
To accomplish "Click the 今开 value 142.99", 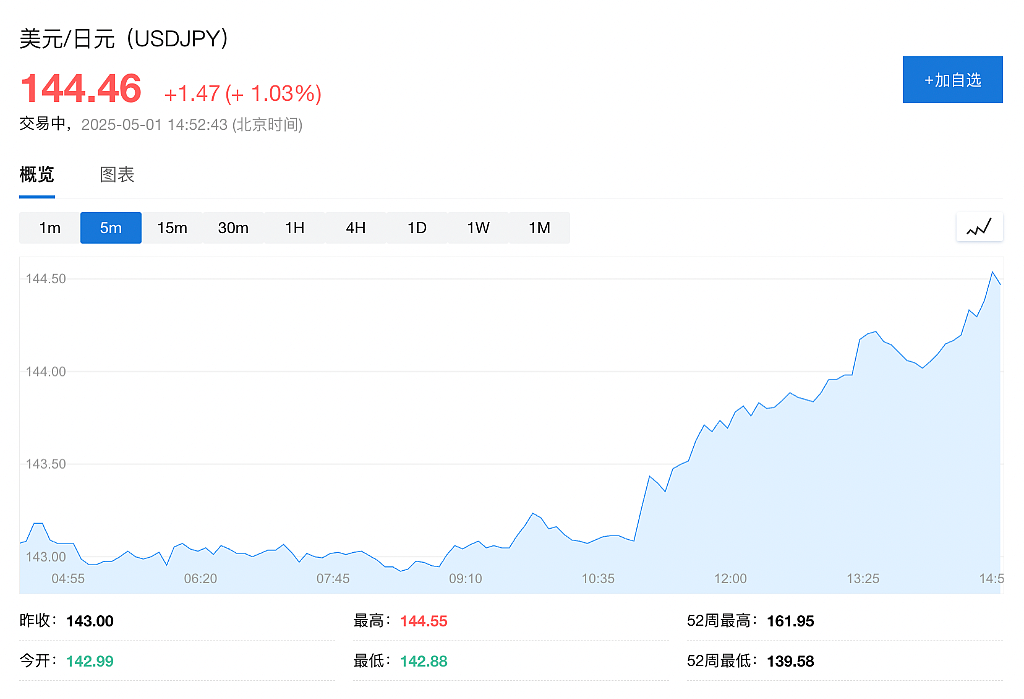I will point(90,661).
